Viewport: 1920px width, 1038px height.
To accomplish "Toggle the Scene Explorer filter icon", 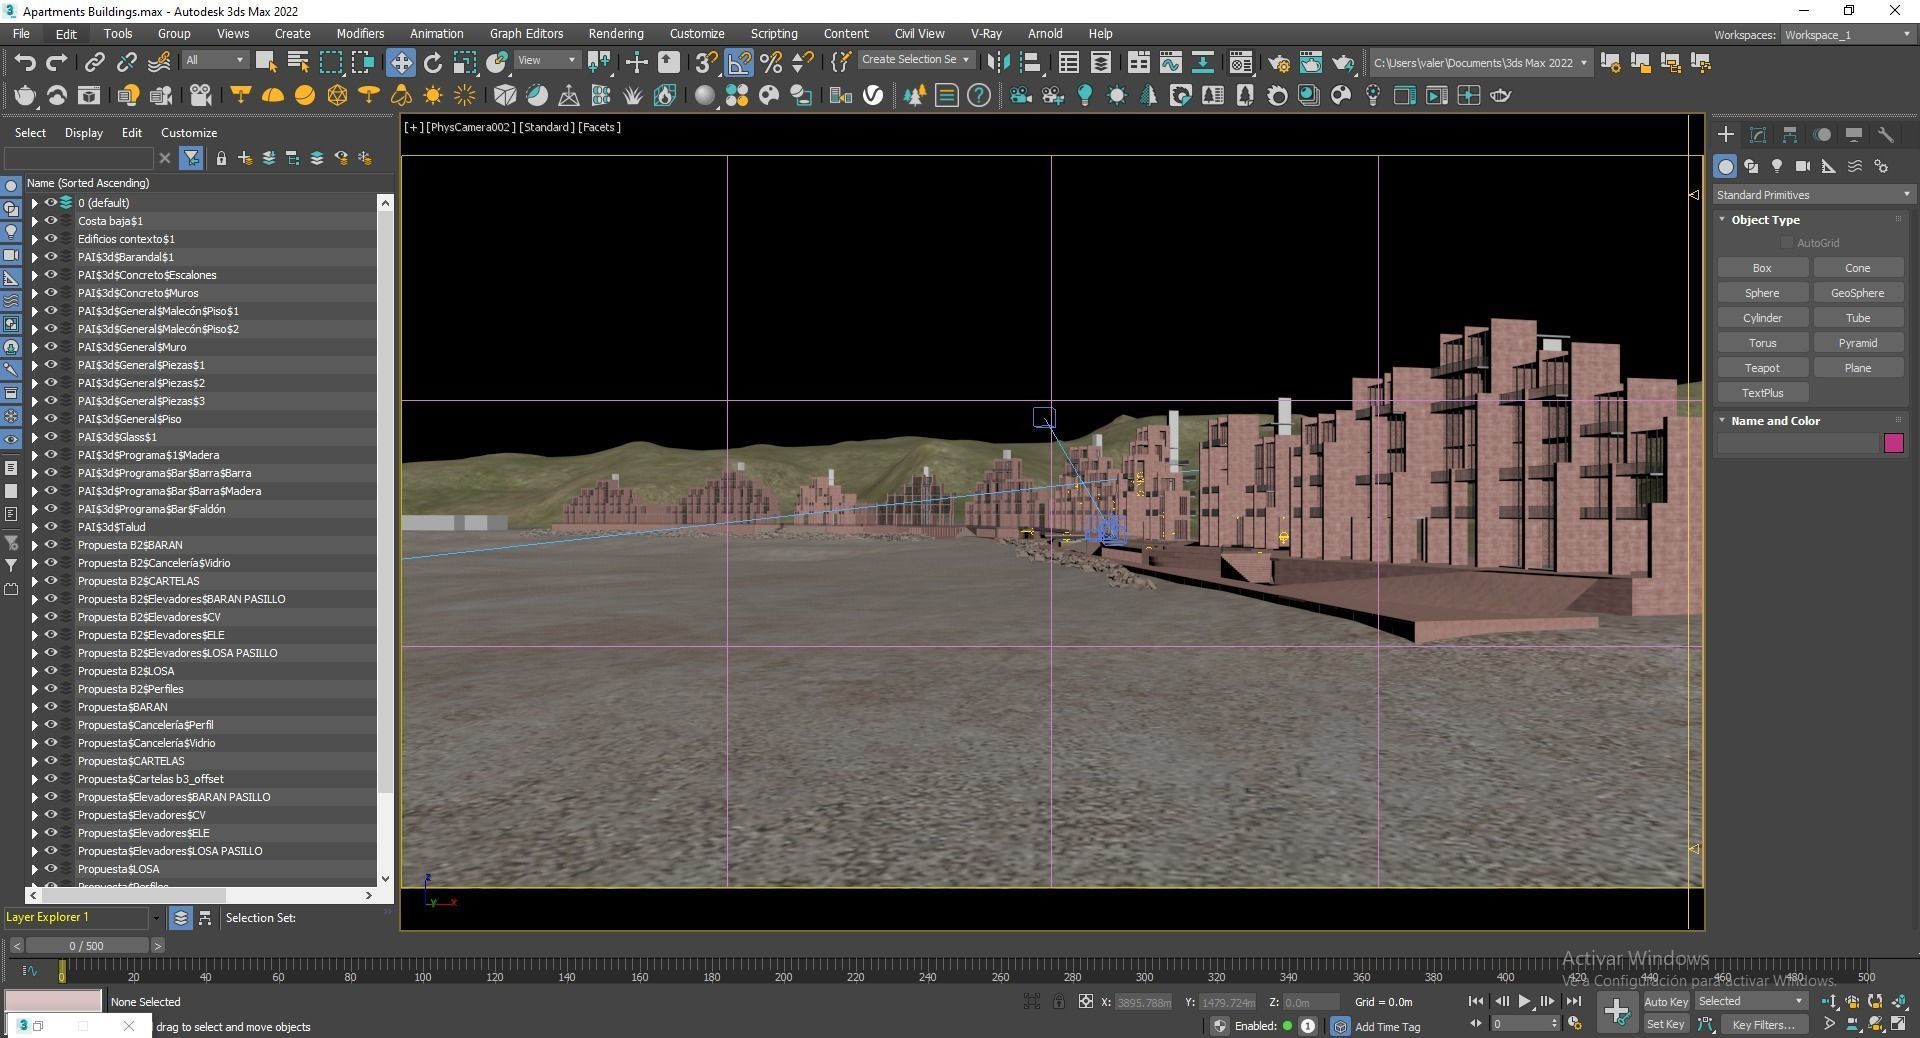I will (x=190, y=158).
